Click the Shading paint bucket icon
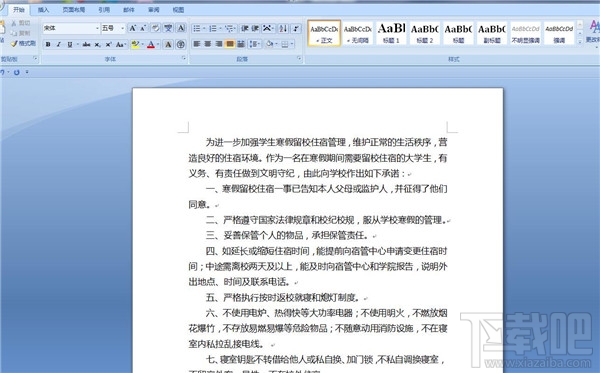Viewport: 600px width, 373px height. coord(269,44)
